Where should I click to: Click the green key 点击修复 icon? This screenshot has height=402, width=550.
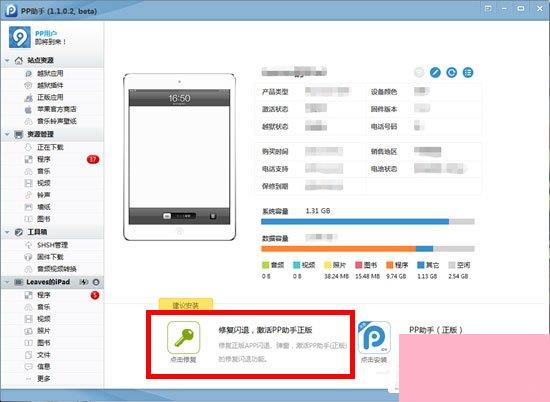click(183, 337)
